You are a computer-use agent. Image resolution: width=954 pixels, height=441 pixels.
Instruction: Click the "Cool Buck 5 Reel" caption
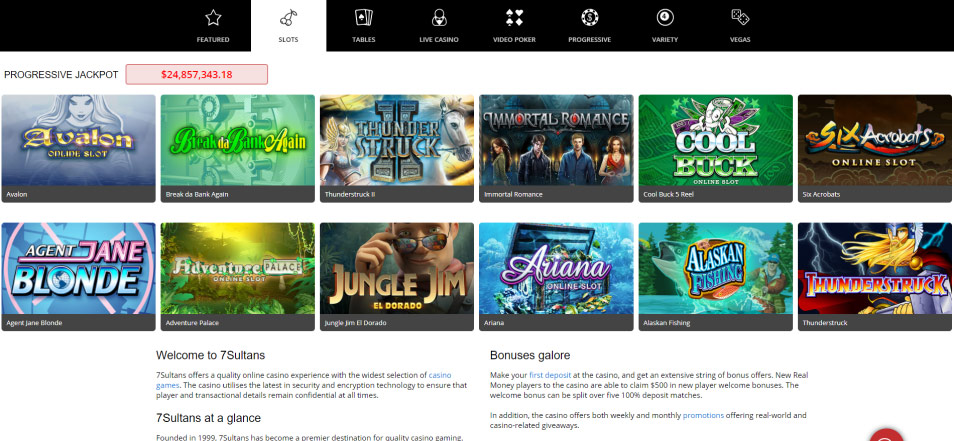click(x=669, y=195)
